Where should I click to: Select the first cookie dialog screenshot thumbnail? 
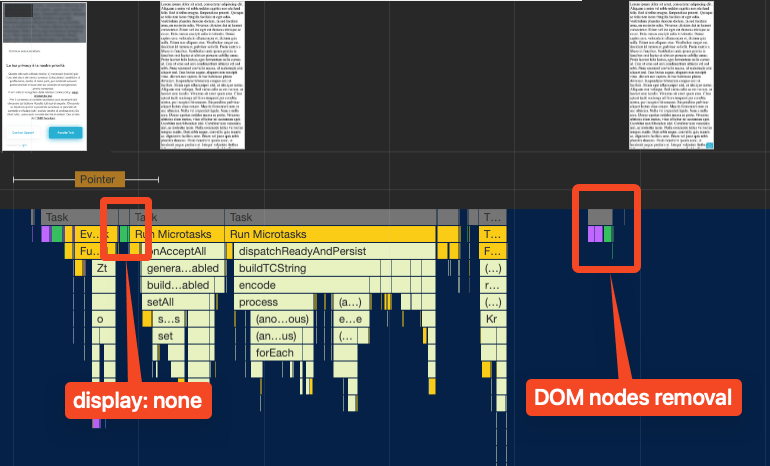[44, 76]
